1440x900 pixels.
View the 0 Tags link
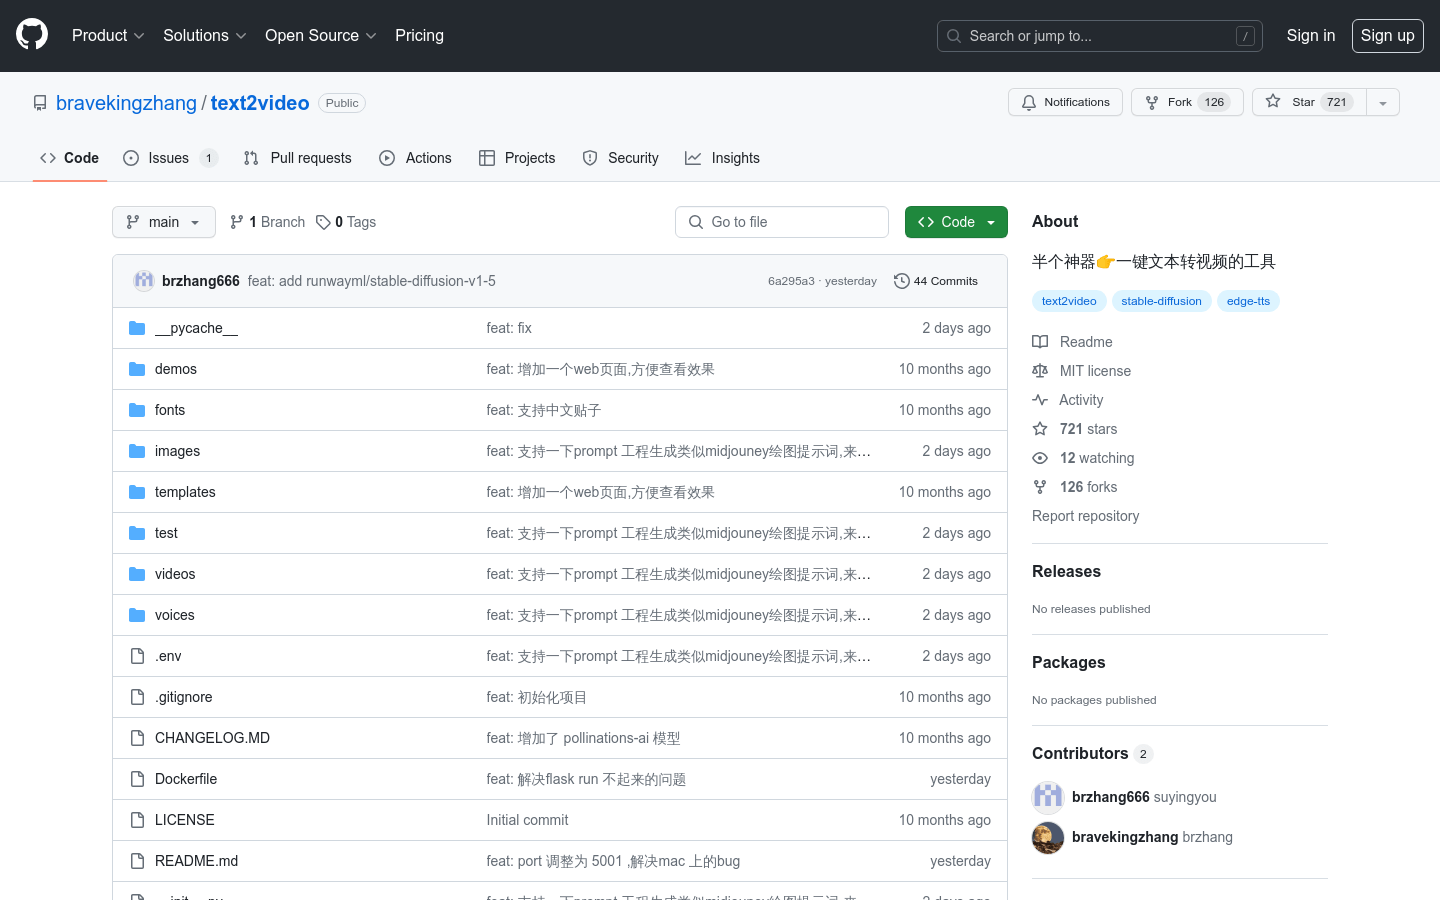pyautogui.click(x=346, y=222)
